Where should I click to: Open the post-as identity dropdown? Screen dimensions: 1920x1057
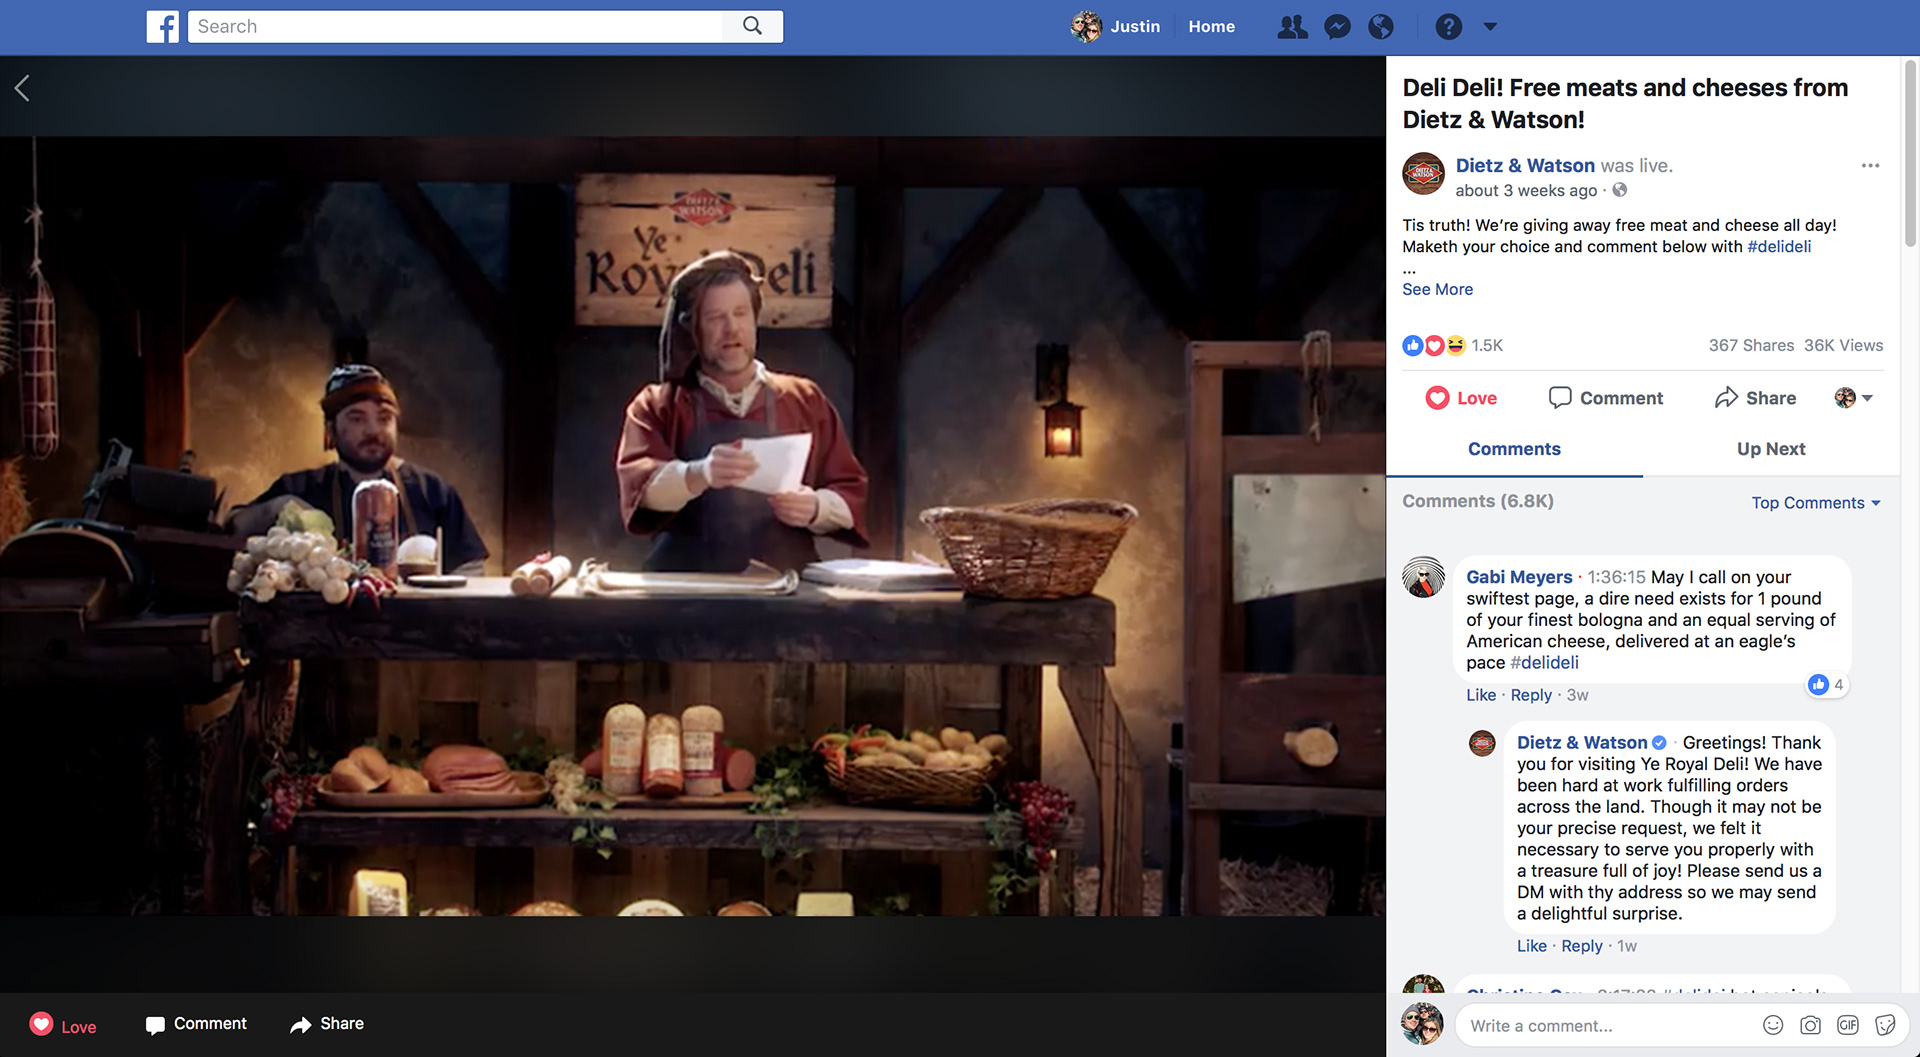pos(1853,398)
